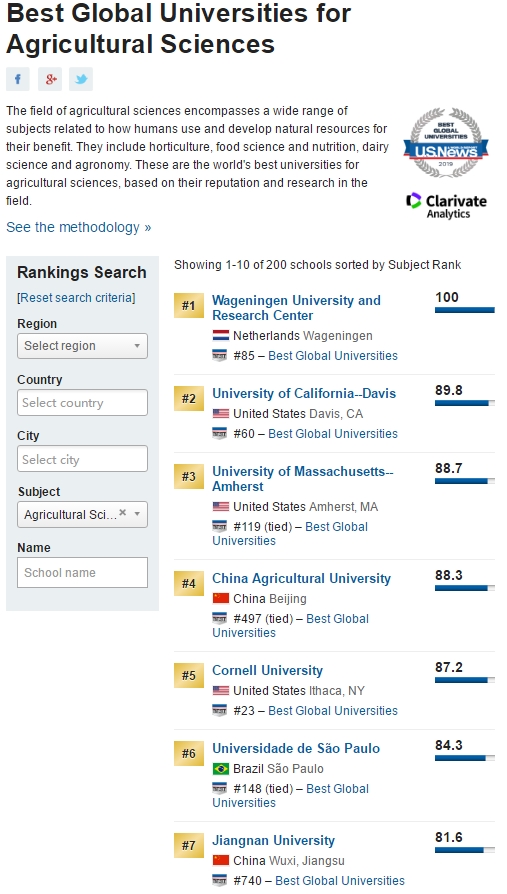Click the #1 rank badge
507x894 pixels.
click(x=189, y=306)
